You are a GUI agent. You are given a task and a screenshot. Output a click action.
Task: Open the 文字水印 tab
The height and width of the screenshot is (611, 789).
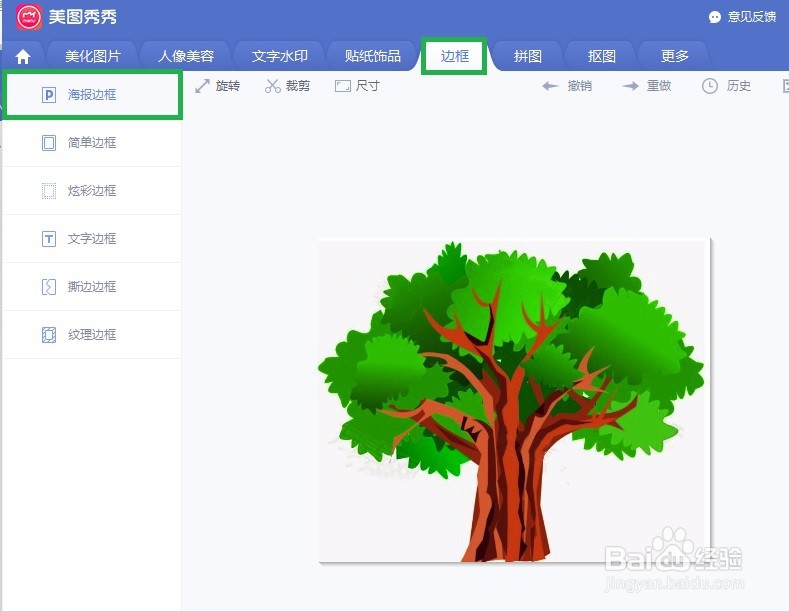[279, 56]
